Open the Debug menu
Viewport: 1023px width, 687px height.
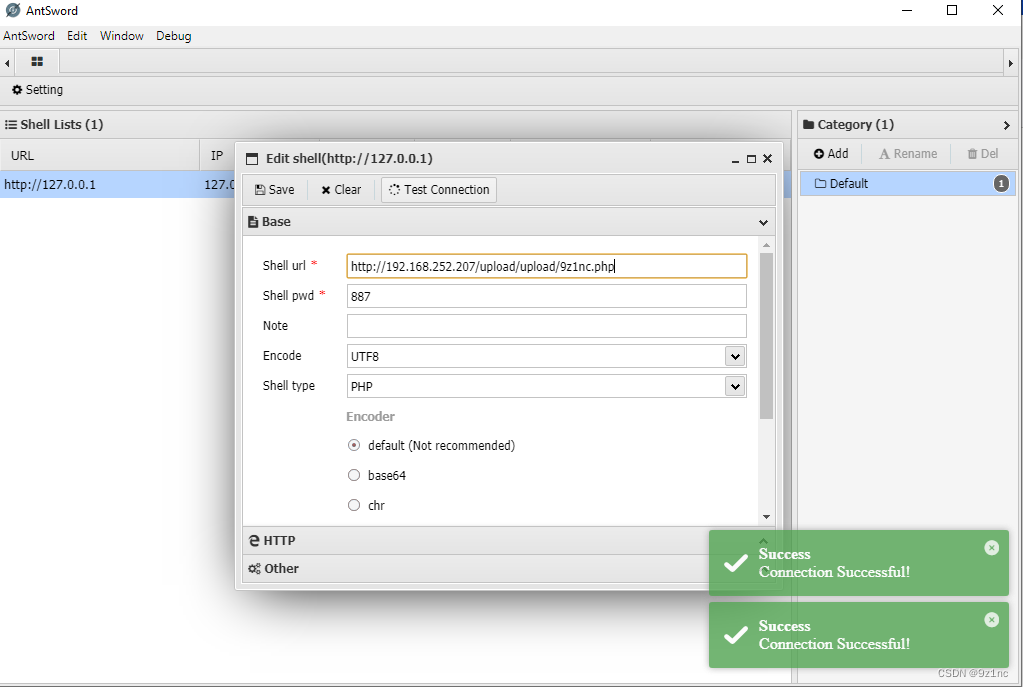point(174,36)
